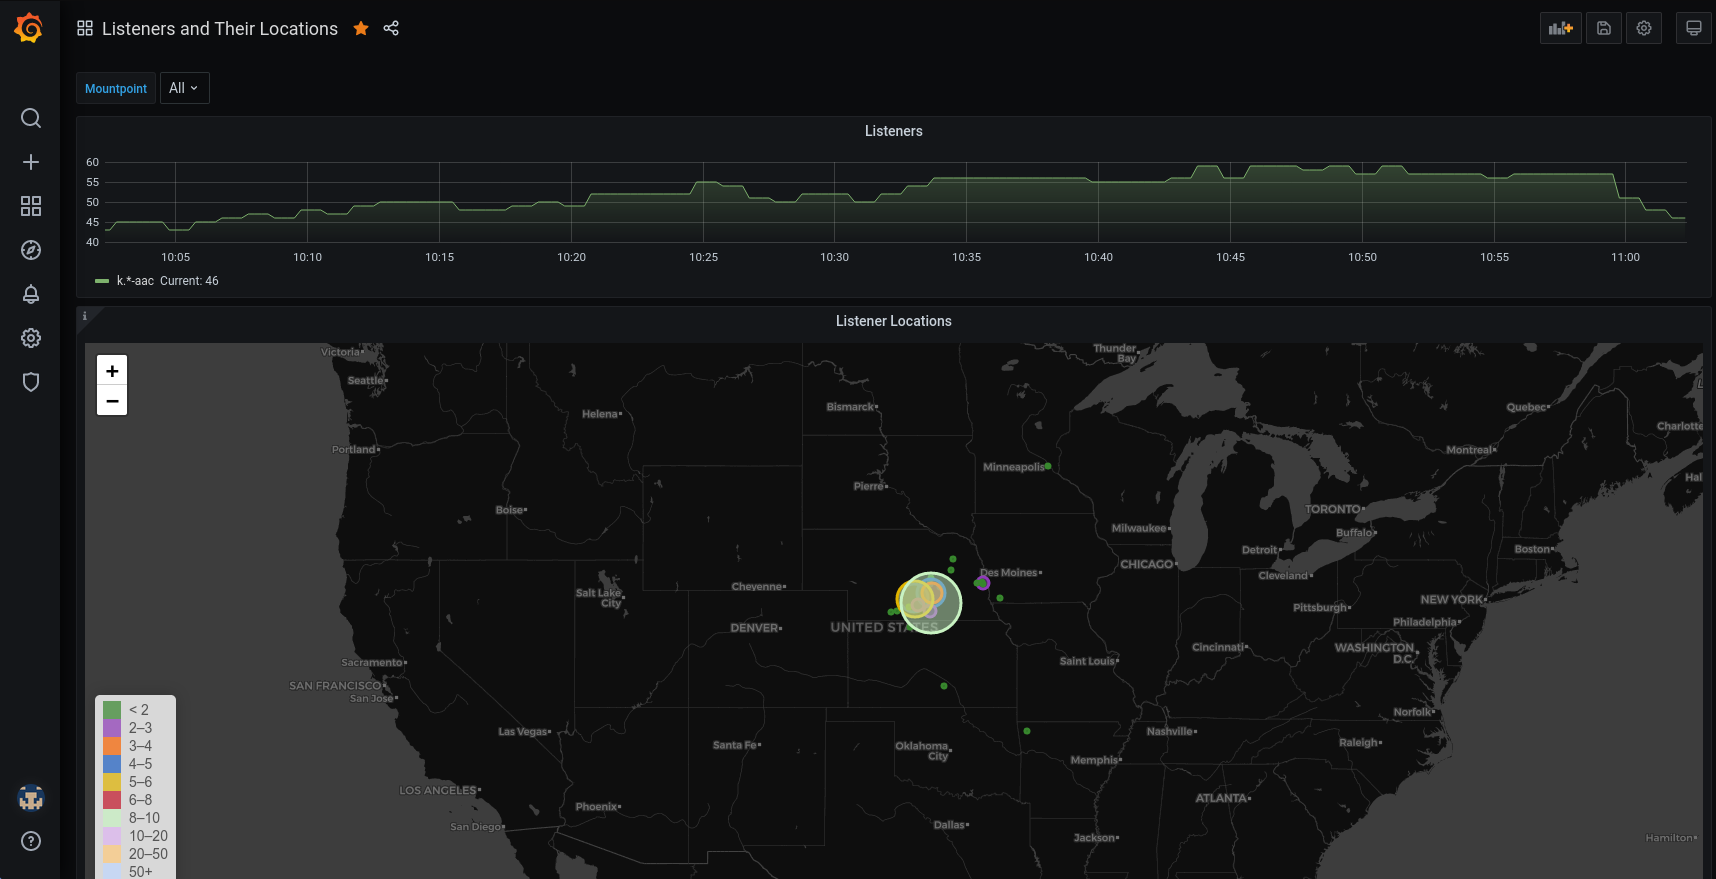The height and width of the screenshot is (879, 1716).
Task: Click the Save dashboard button
Action: tap(1603, 28)
